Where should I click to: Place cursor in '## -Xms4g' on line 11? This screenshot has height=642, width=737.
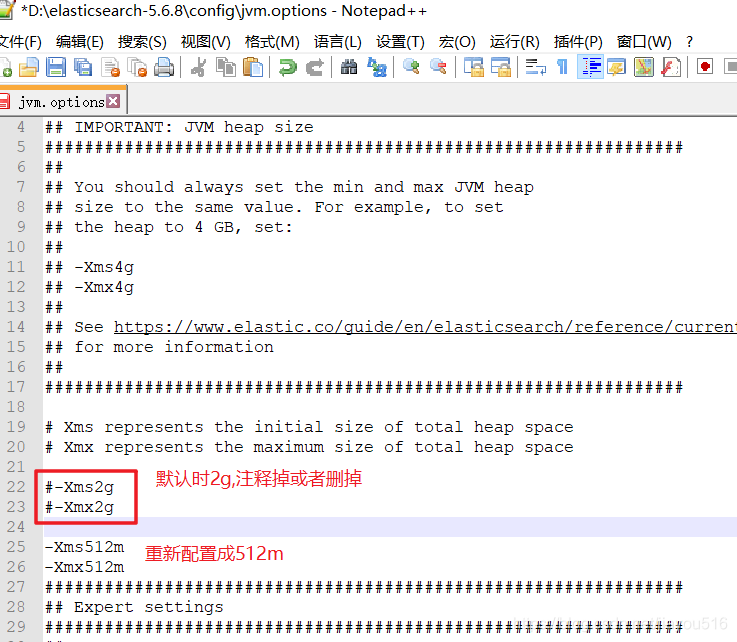pos(89,267)
